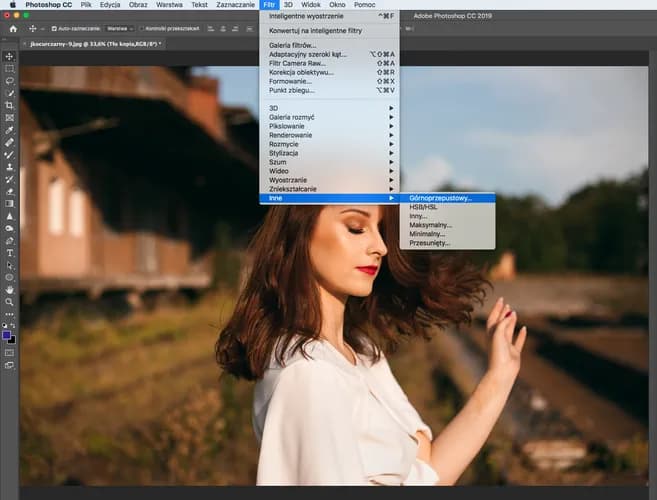Viewport: 657px width, 500px height.
Task: Select the Zoom magnifier tool
Action: 10,301
